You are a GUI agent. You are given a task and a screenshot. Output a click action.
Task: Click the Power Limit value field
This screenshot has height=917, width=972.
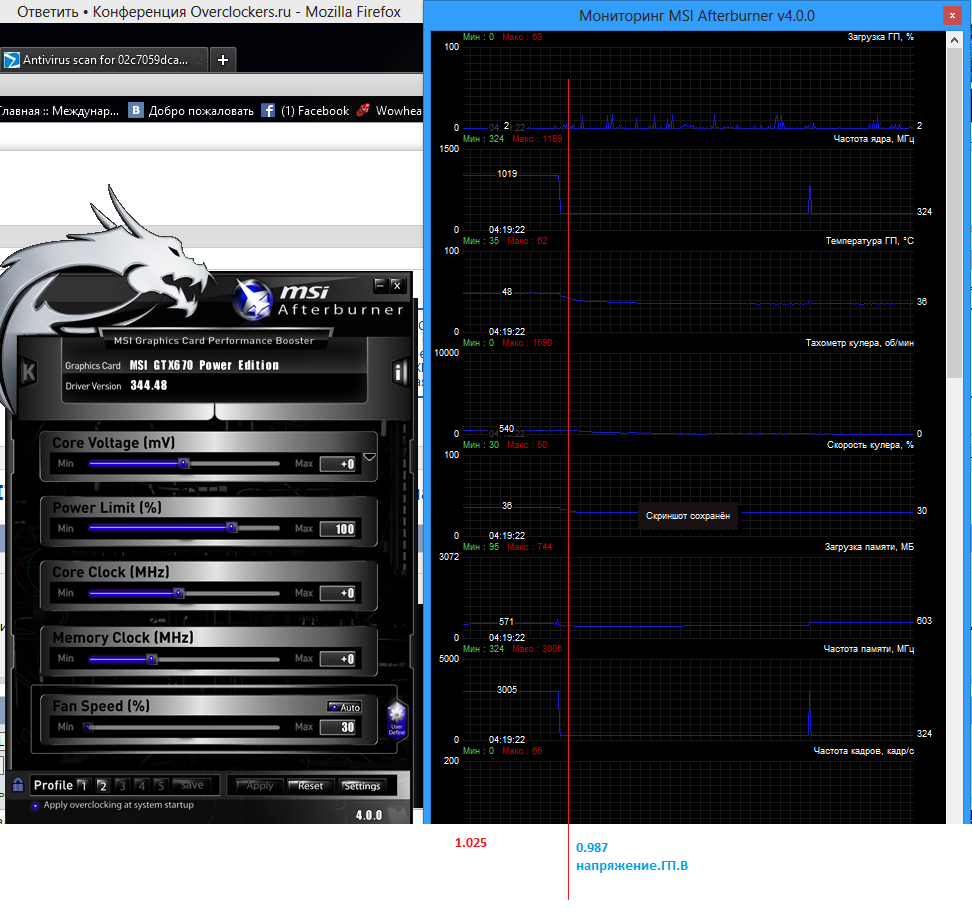tap(338, 529)
